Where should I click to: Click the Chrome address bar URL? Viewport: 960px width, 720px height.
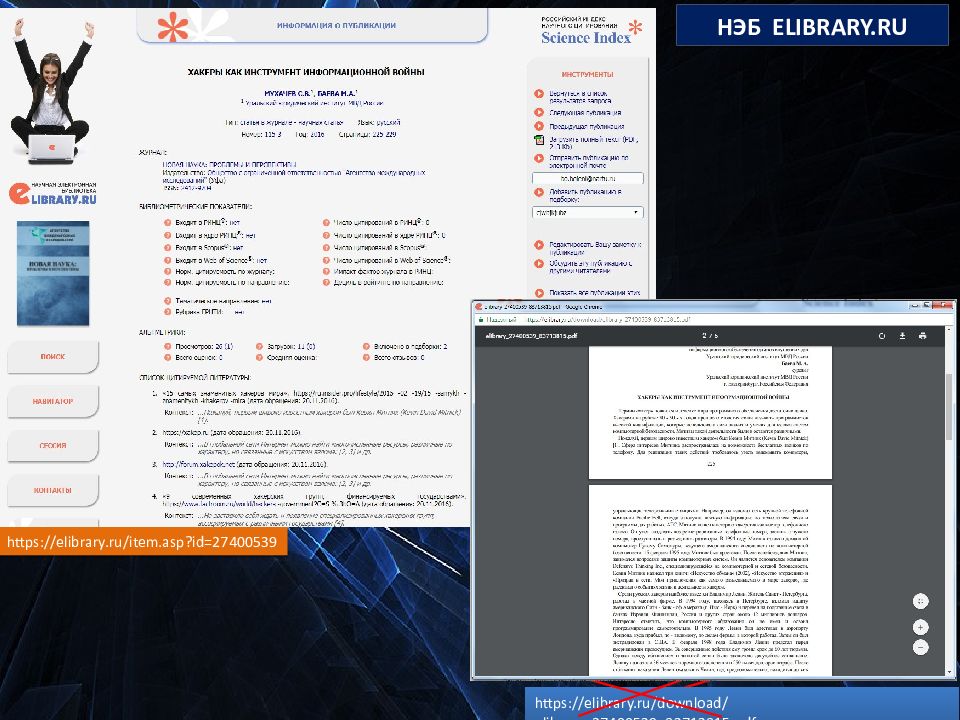pos(609,320)
